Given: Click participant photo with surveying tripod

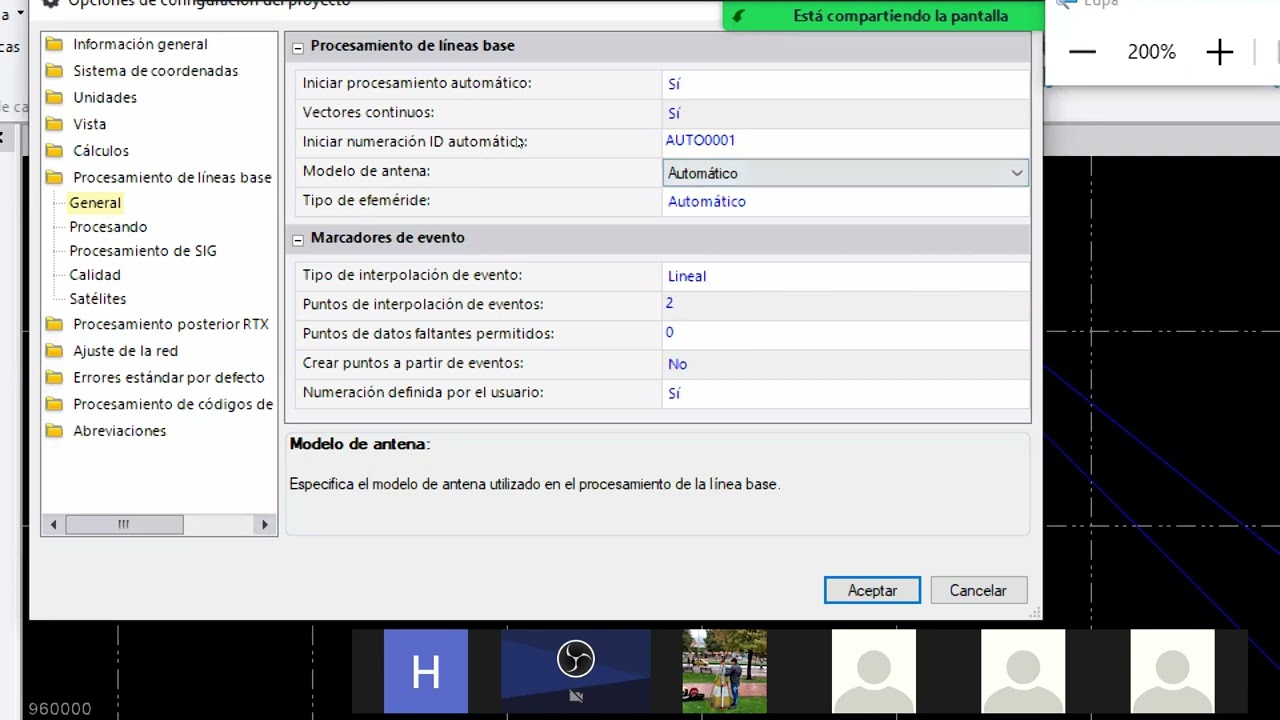Looking at the screenshot, I should (725, 671).
